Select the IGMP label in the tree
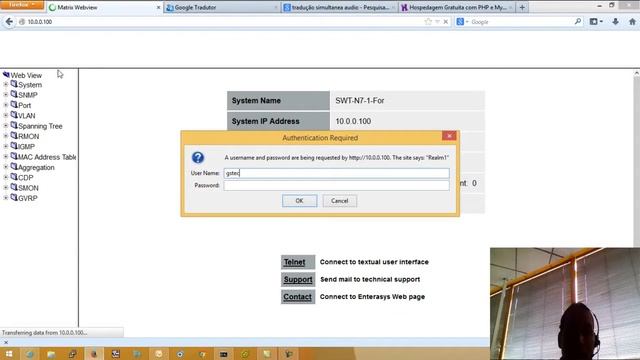This screenshot has height=360, width=640. pyautogui.click(x=26, y=147)
